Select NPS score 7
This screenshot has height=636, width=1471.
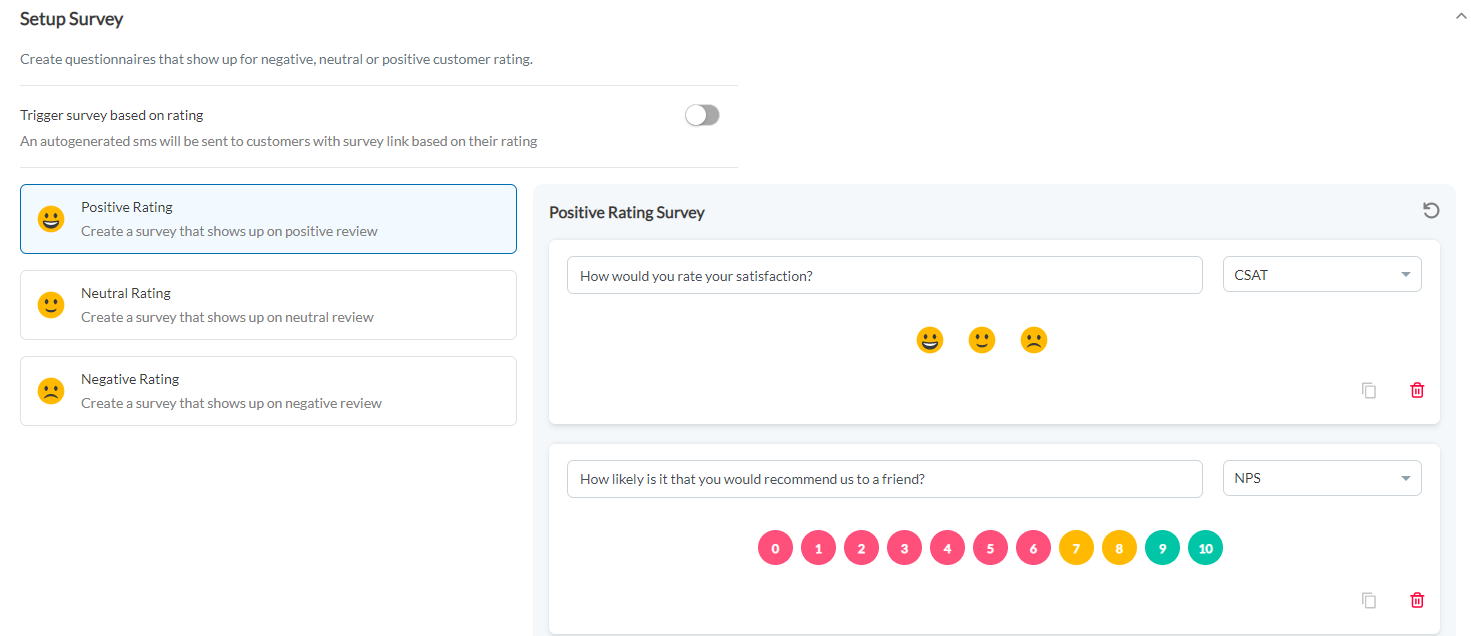point(1076,548)
